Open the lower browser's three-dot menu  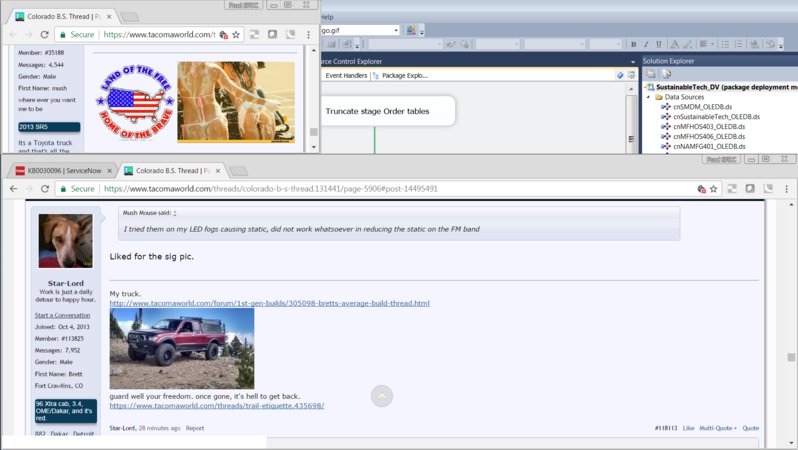tap(786, 189)
